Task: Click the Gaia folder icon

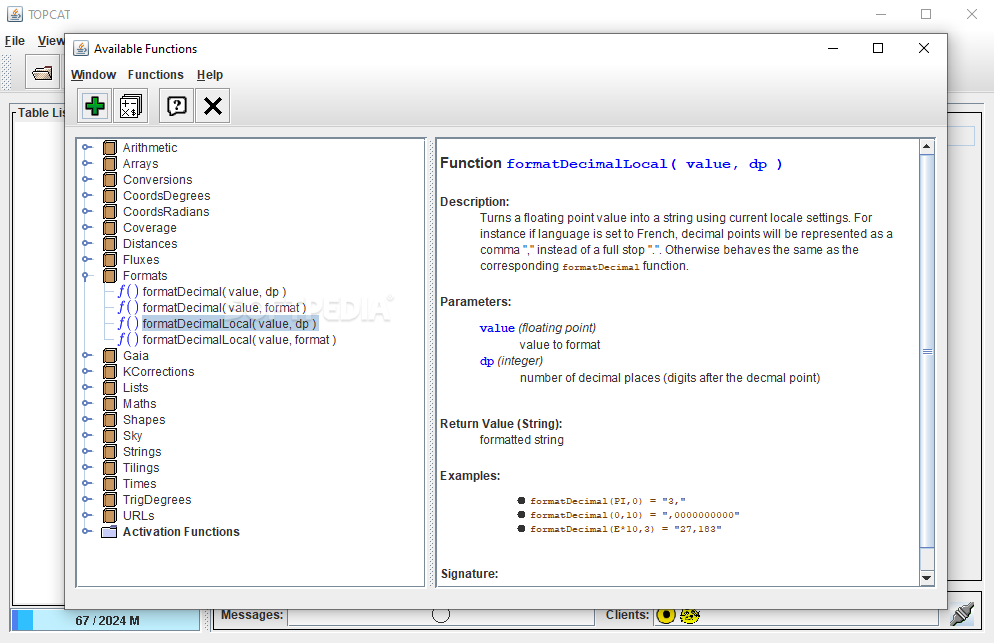Action: coord(110,356)
